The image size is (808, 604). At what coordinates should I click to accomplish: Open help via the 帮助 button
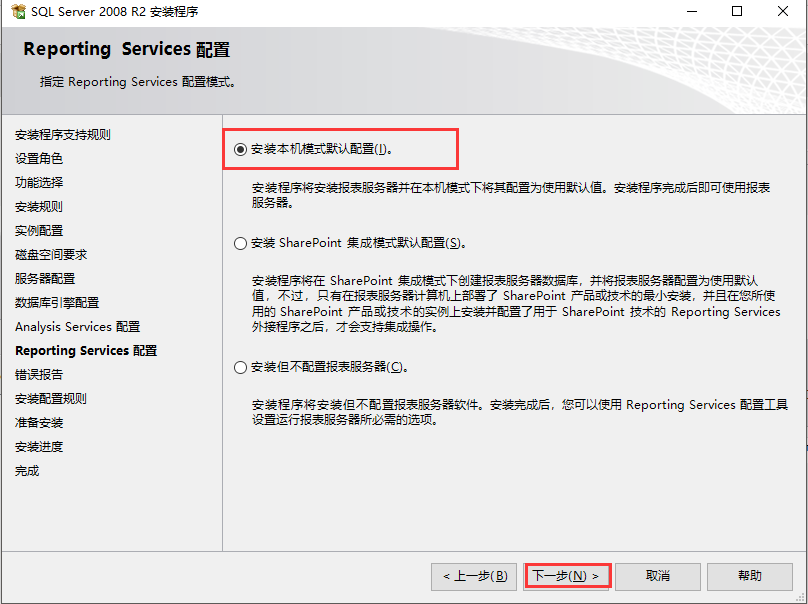coord(751,576)
